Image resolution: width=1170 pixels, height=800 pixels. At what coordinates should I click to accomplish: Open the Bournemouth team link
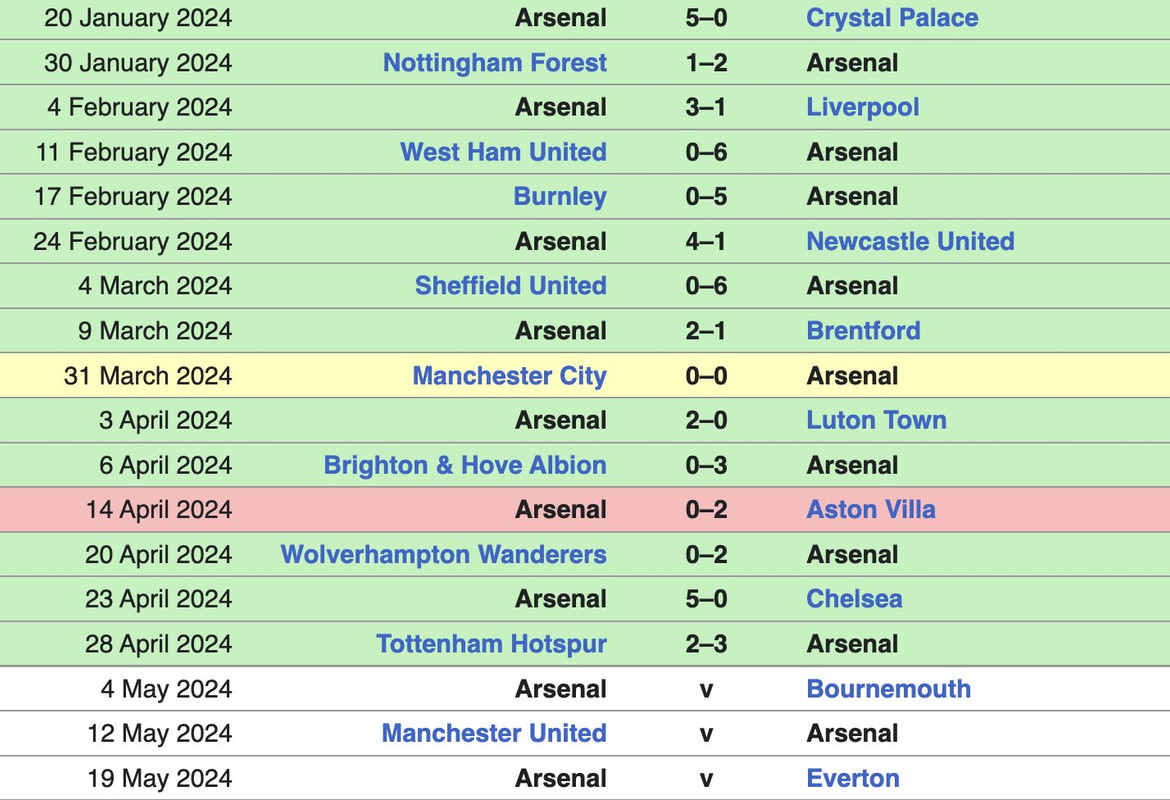(889, 689)
